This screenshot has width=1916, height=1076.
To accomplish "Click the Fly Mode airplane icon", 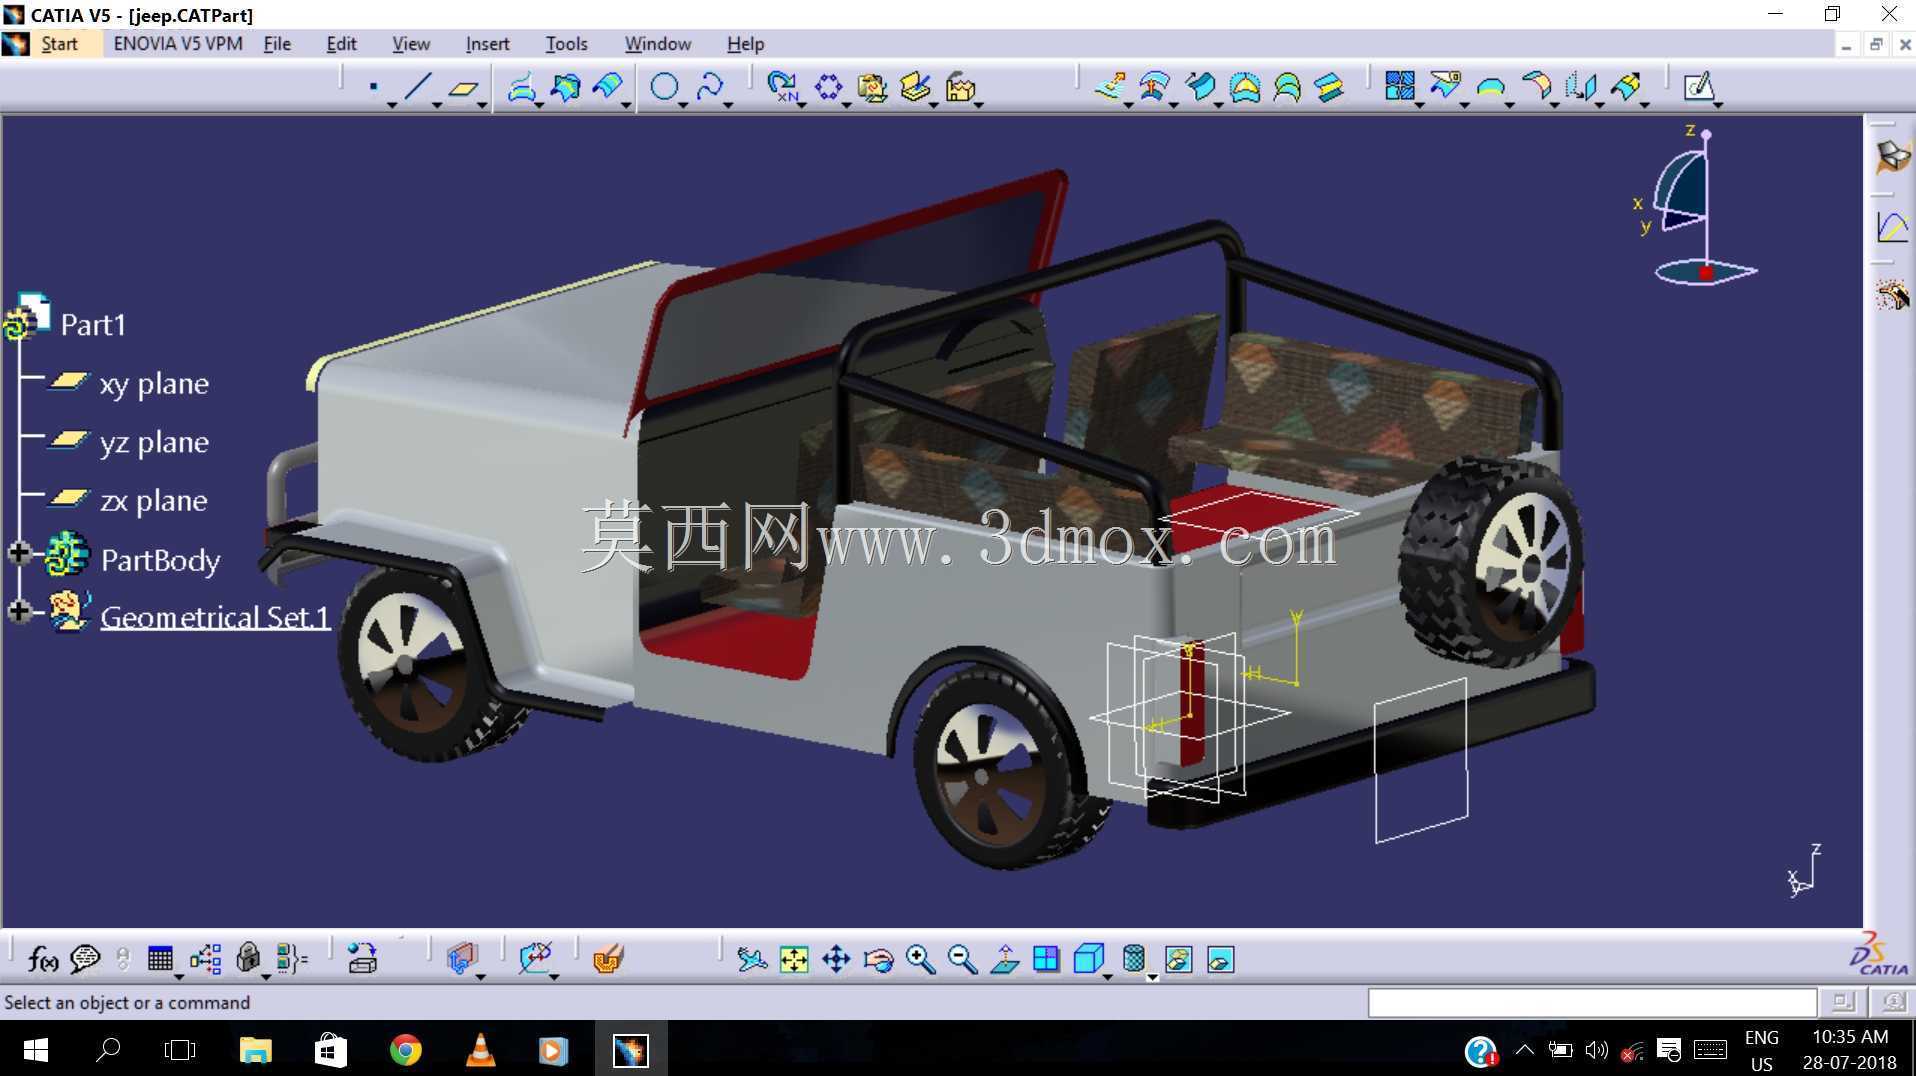I will 751,960.
